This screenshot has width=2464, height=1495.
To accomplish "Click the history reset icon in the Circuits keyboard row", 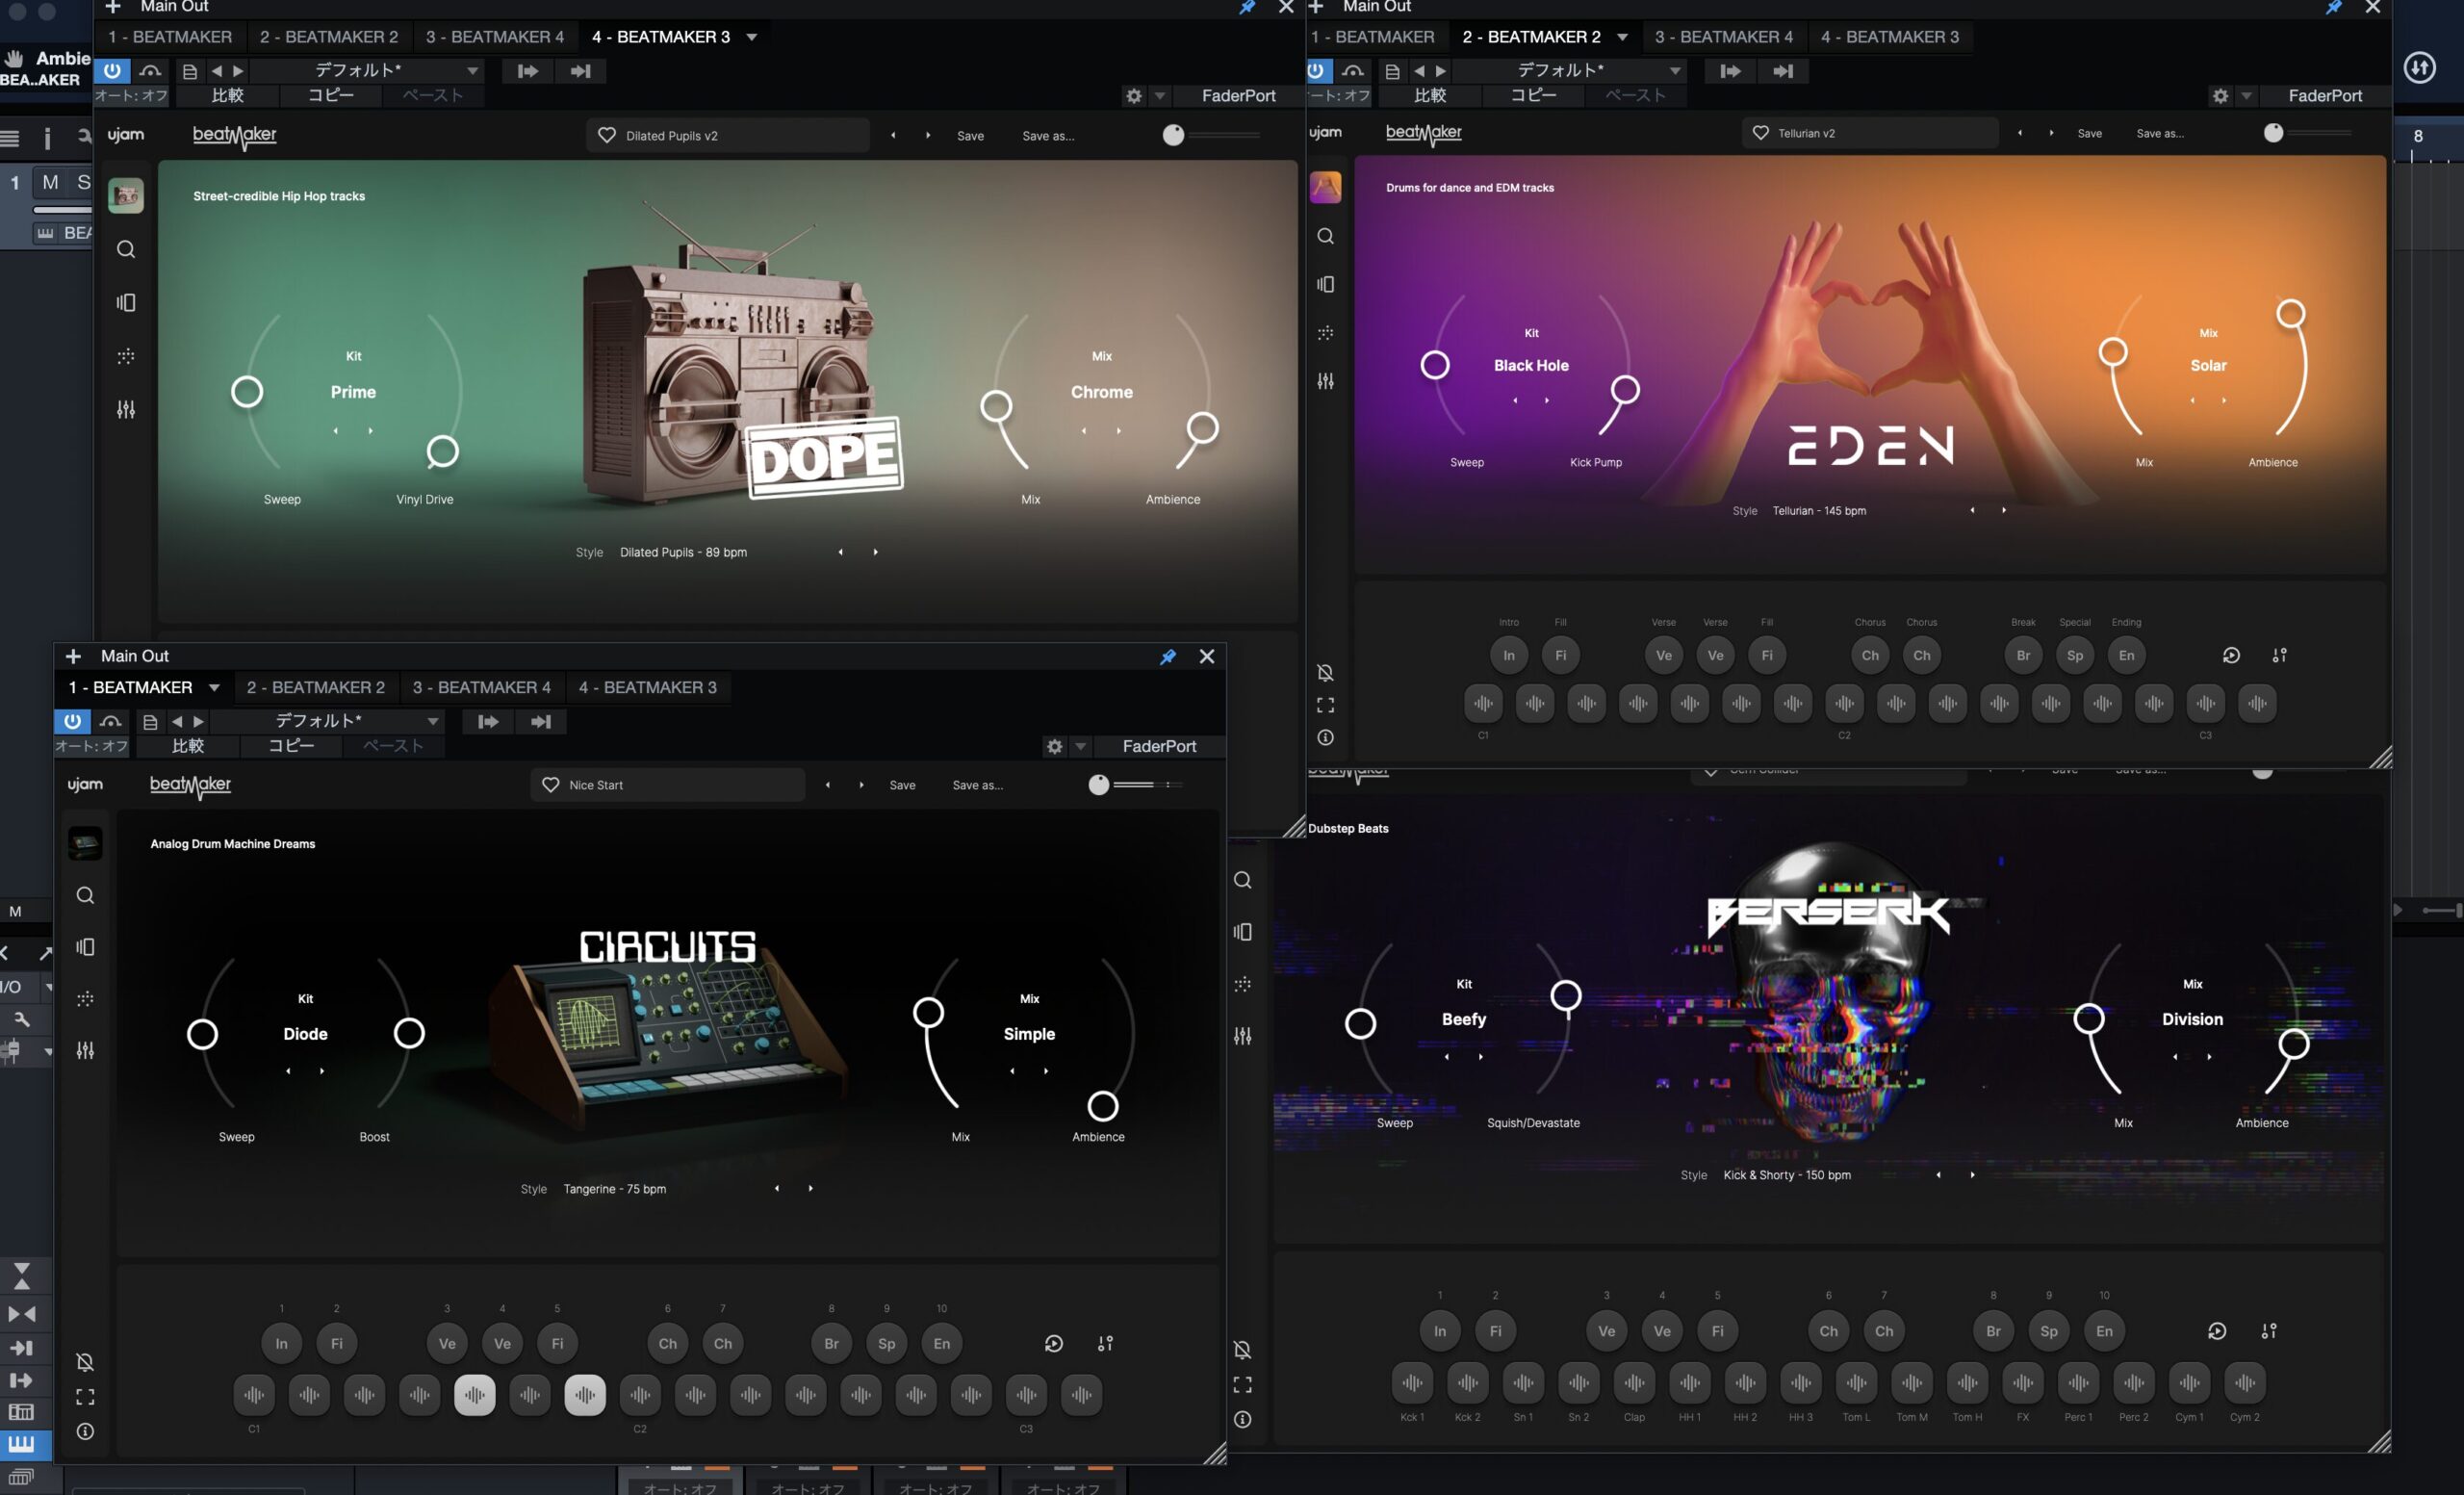I will coord(1053,1343).
